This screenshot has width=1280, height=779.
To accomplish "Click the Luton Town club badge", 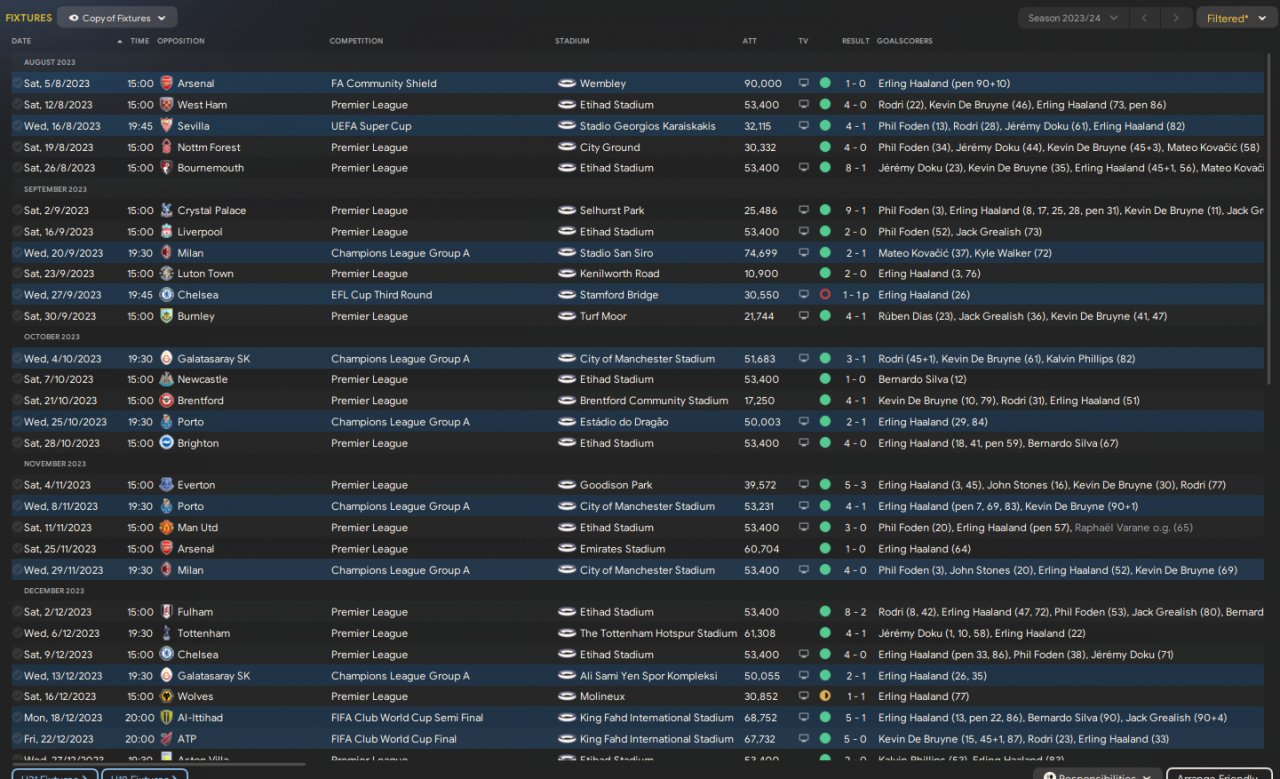I will [x=167, y=274].
